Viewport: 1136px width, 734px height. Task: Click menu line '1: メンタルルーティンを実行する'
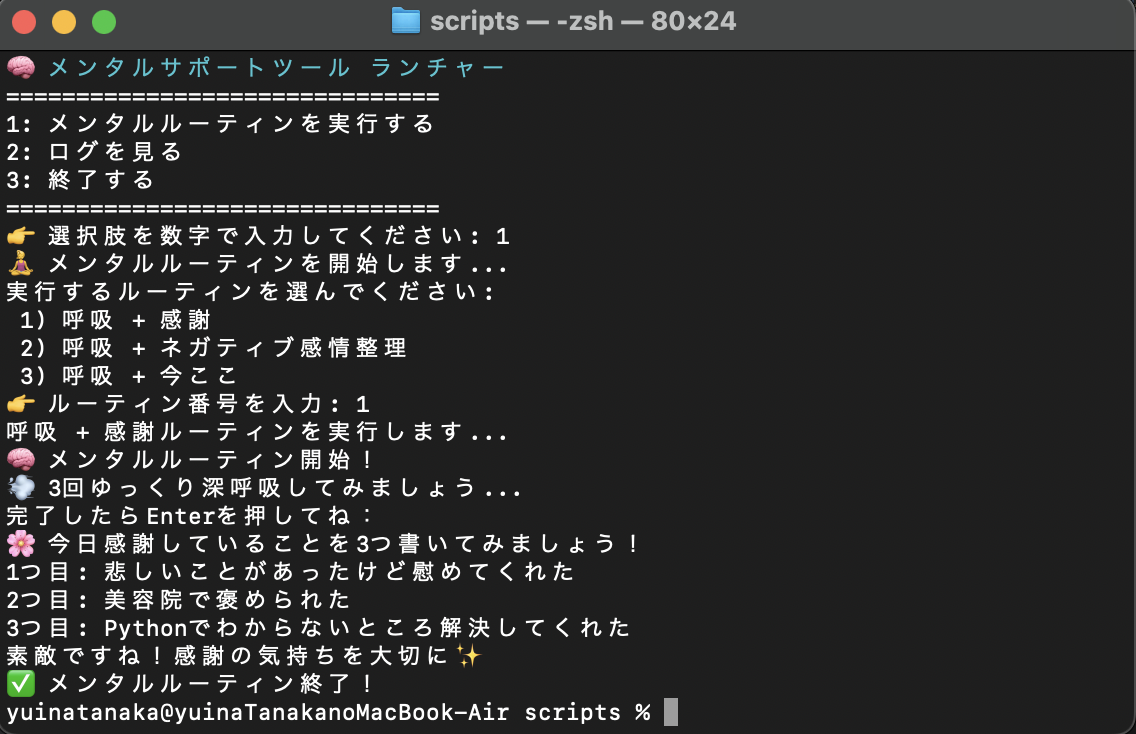[220, 124]
